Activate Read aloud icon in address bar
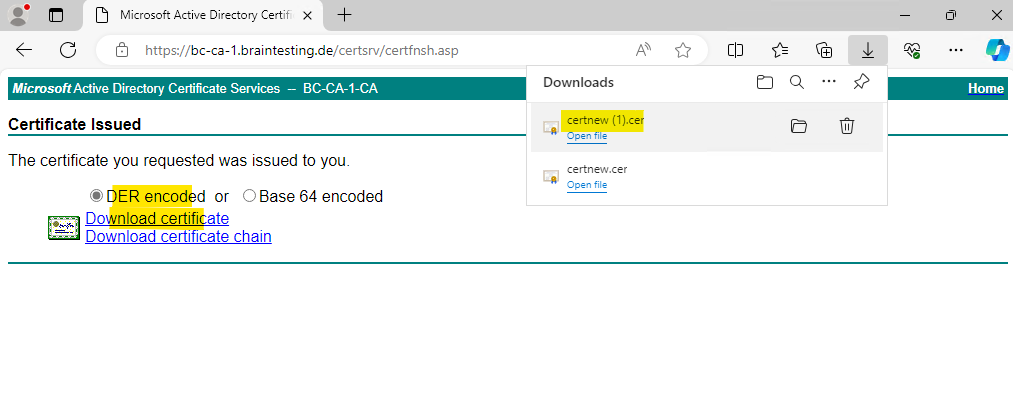The image size is (1013, 416). point(643,50)
